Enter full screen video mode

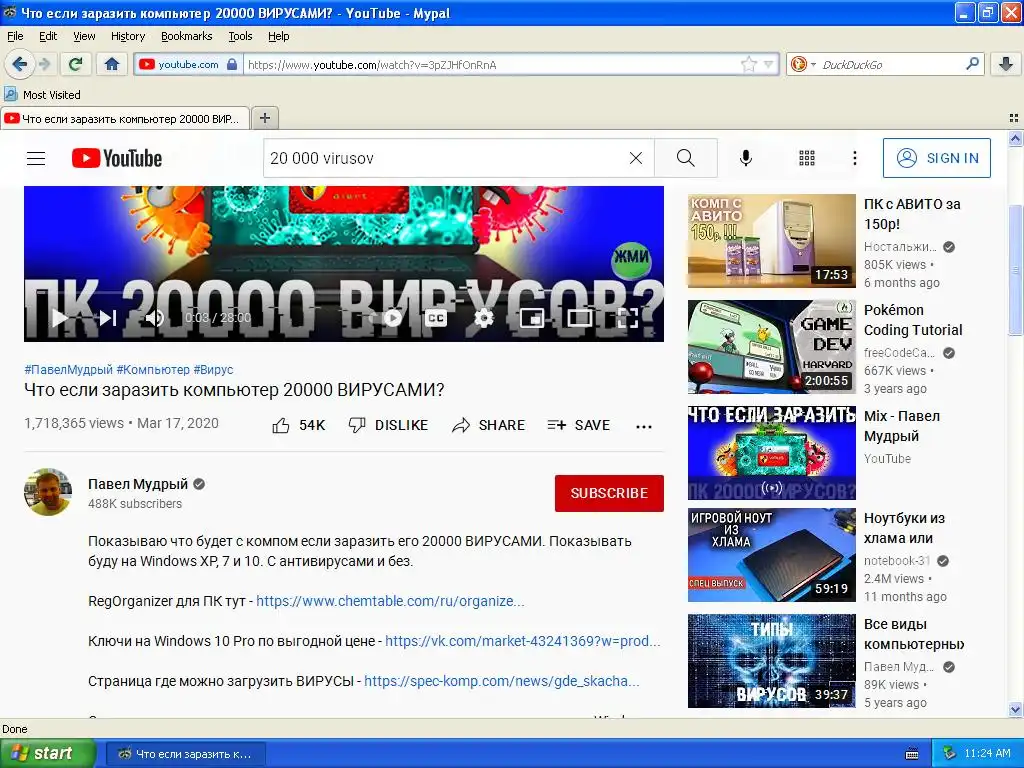[x=628, y=318]
